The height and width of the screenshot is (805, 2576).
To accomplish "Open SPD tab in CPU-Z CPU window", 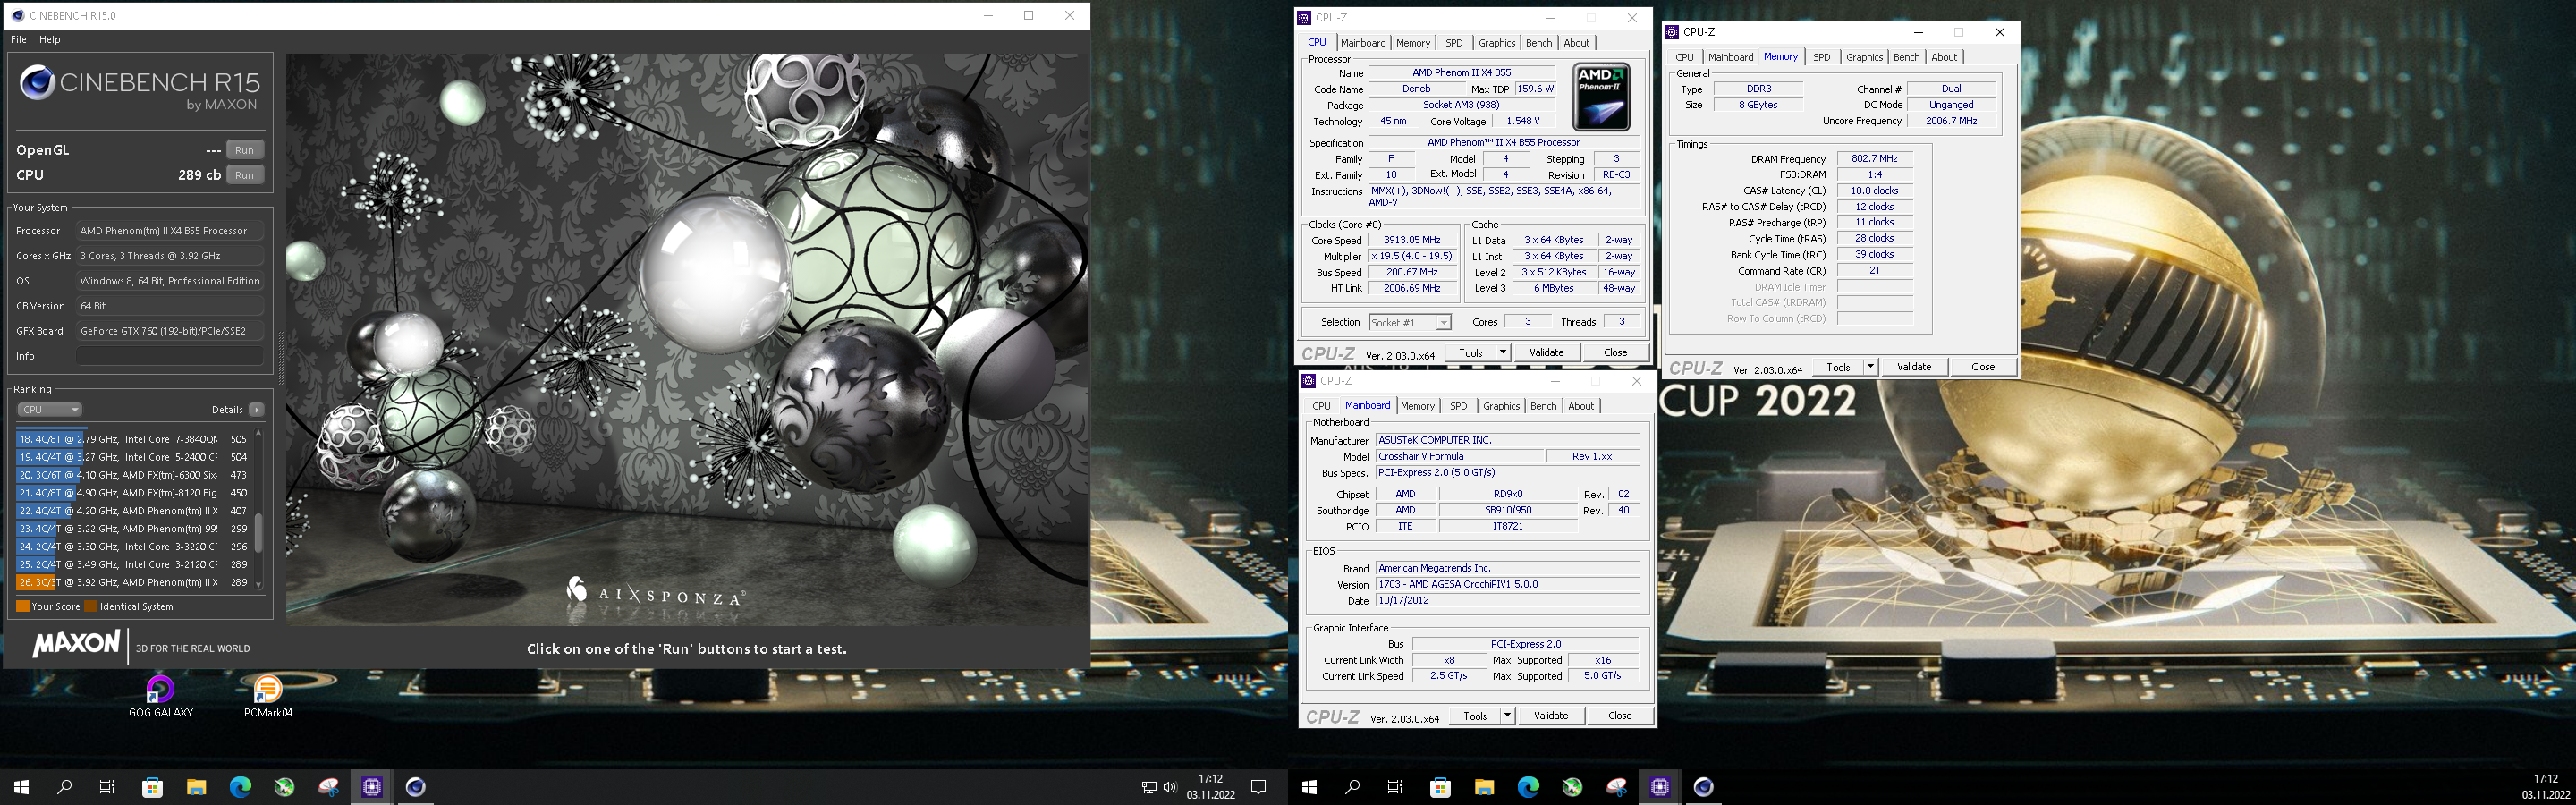I will point(1454,43).
